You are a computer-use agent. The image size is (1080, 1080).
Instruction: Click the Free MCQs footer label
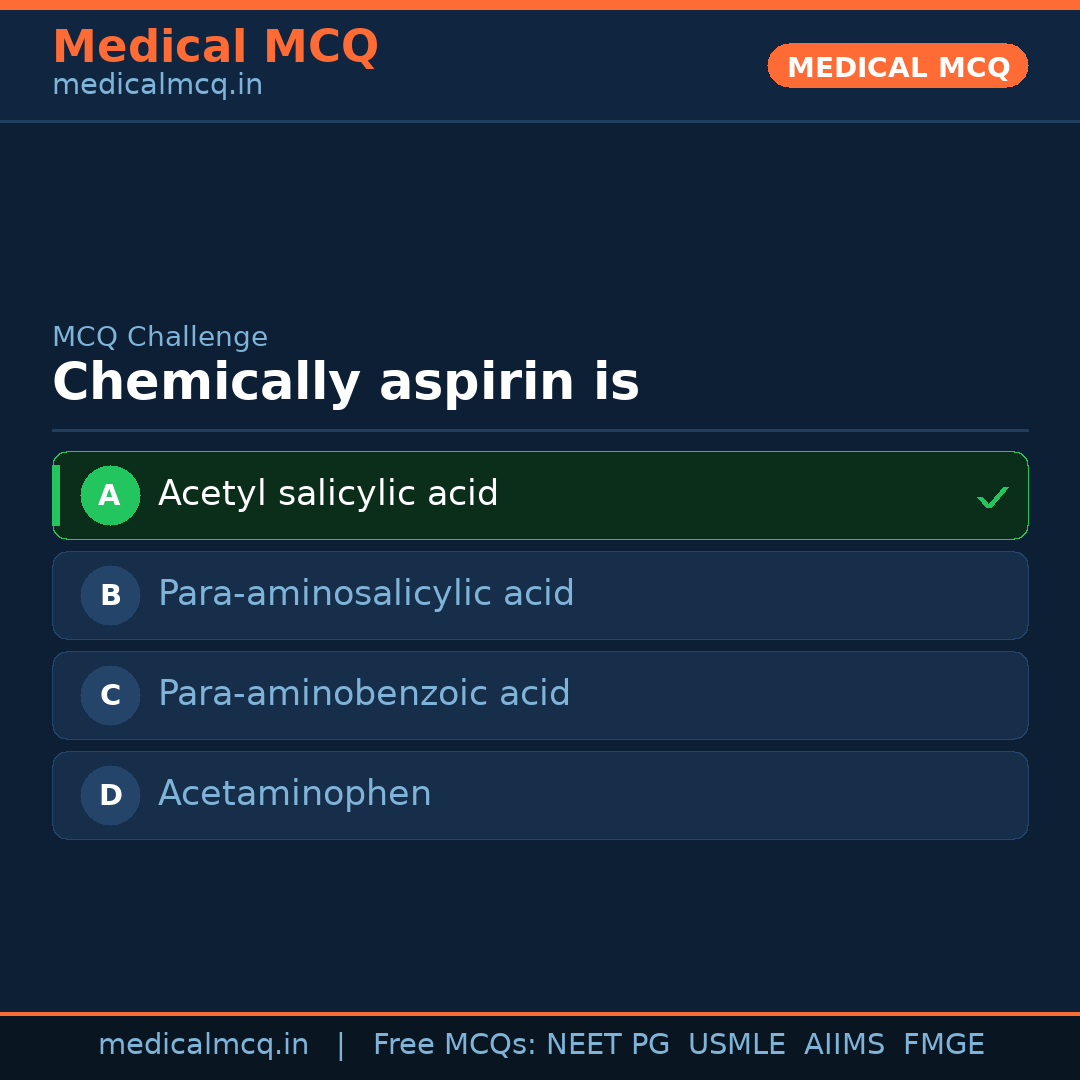[454, 1045]
